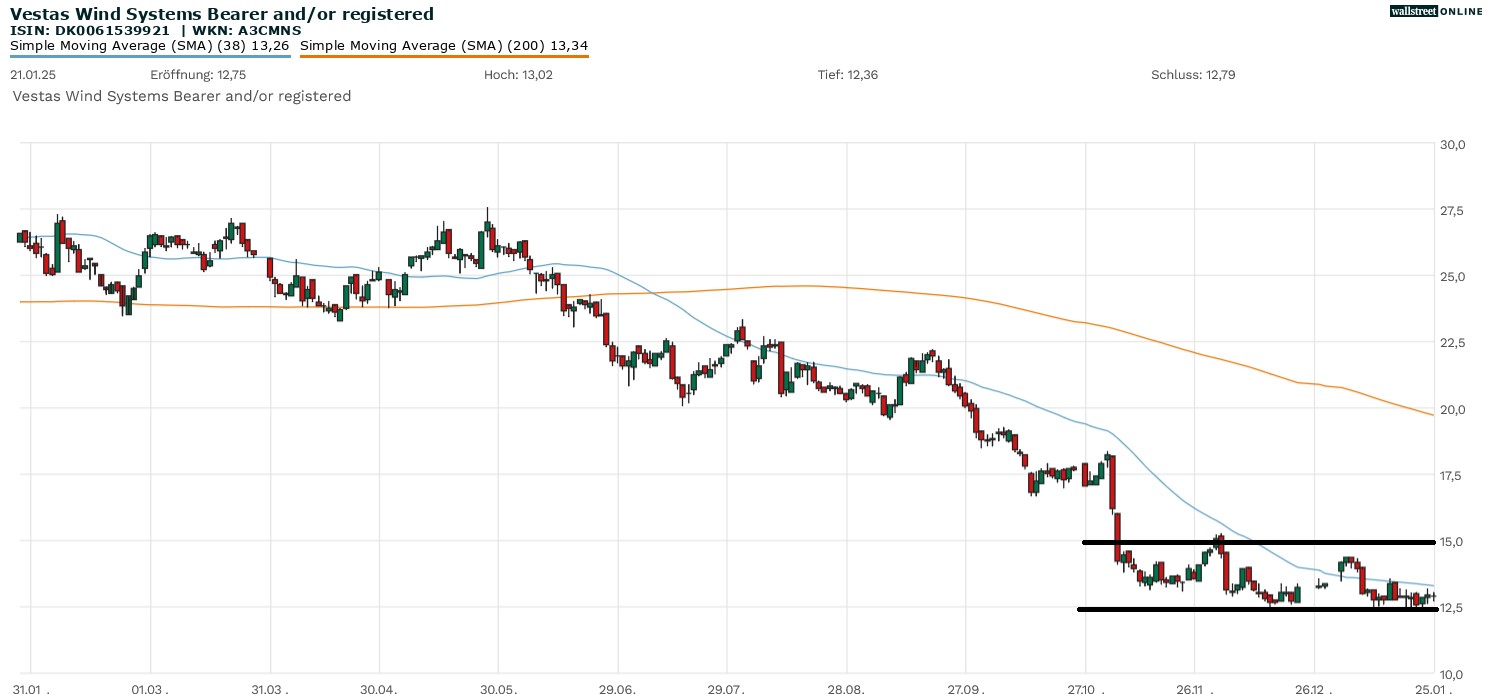Toggle the Simple Moving Average (38) legend
Image resolution: width=1490 pixels, height=694 pixels.
[150, 44]
